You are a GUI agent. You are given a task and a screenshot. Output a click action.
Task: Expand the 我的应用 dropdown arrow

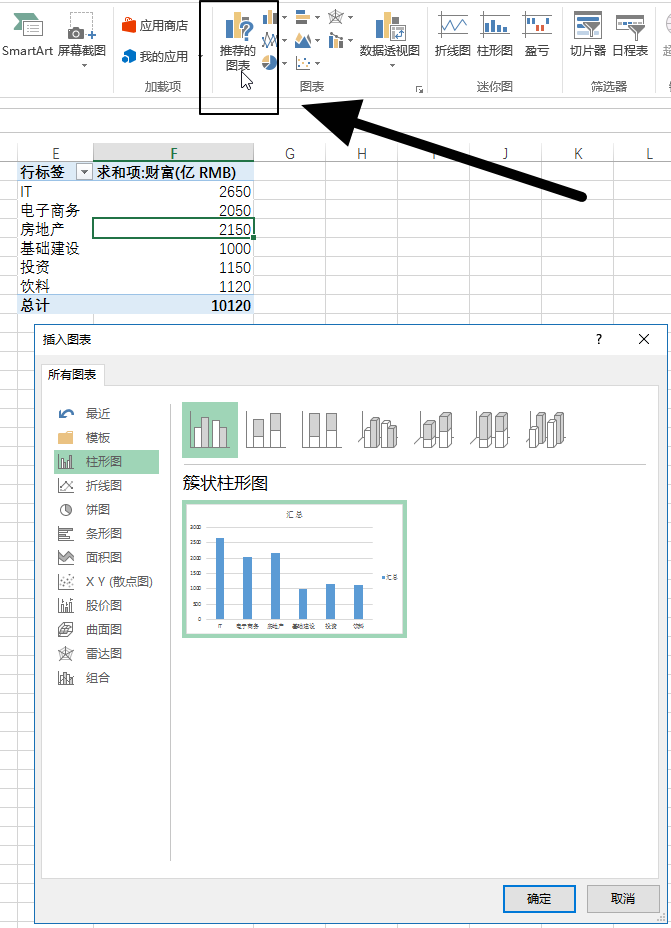tap(197, 57)
